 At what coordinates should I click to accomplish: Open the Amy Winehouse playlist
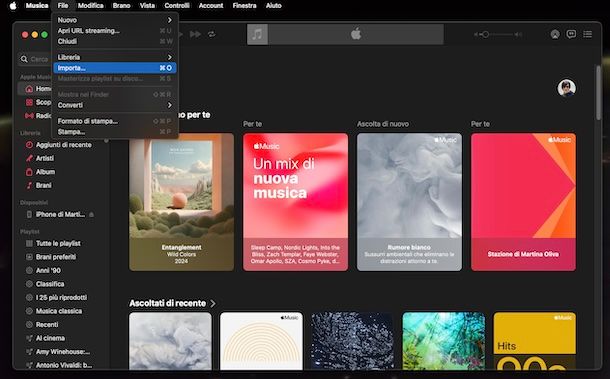pyautogui.click(x=63, y=352)
